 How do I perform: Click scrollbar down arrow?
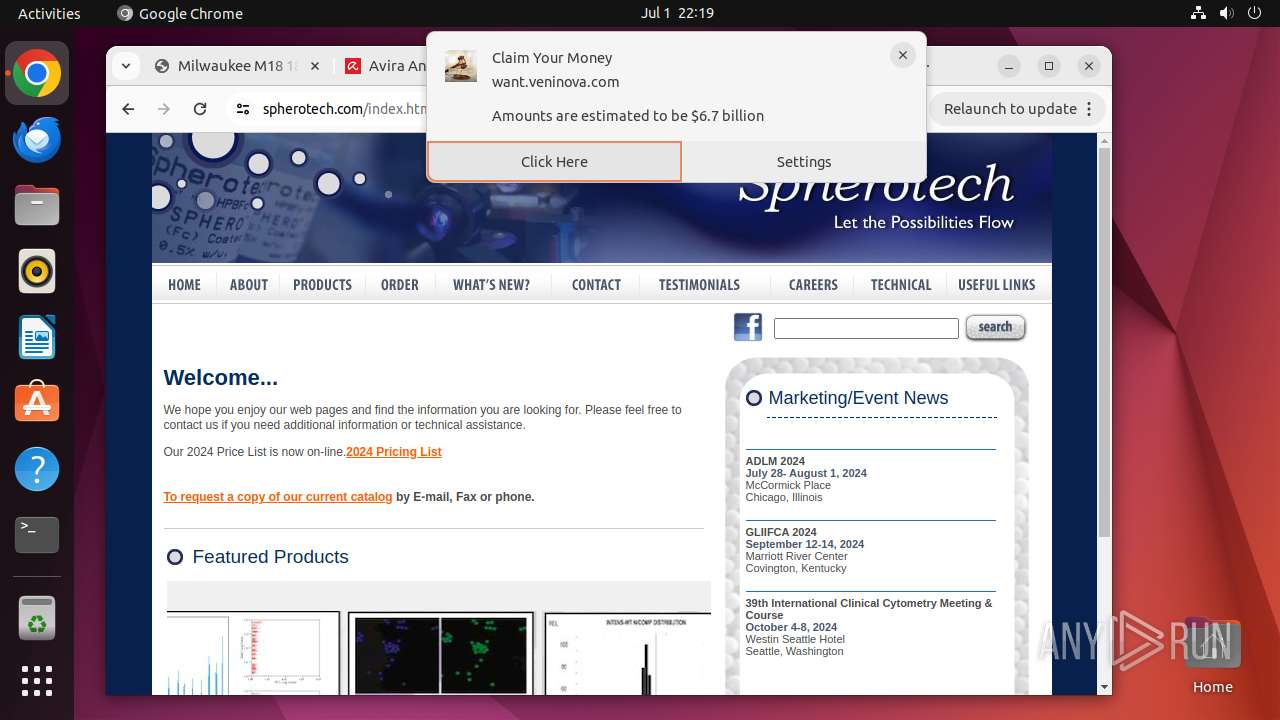pyautogui.click(x=1104, y=687)
